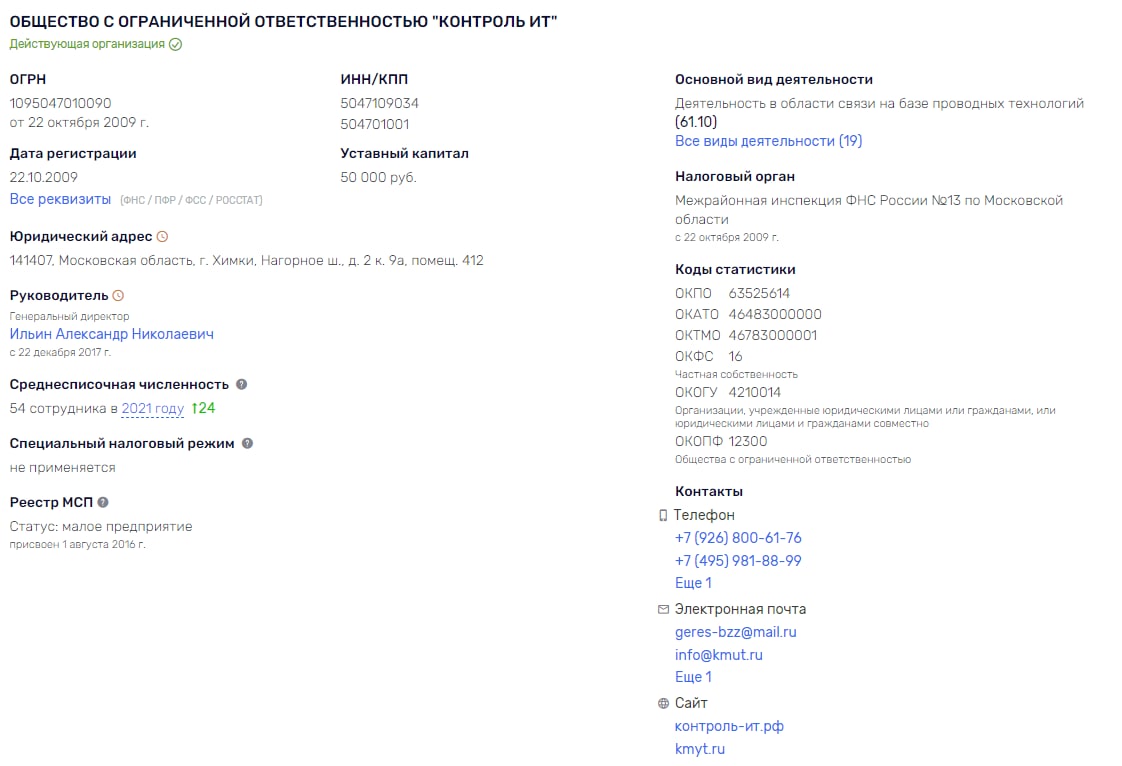Click the question icon beside Реестр МСП
The width and height of the screenshot is (1122, 766).
tap(103, 503)
